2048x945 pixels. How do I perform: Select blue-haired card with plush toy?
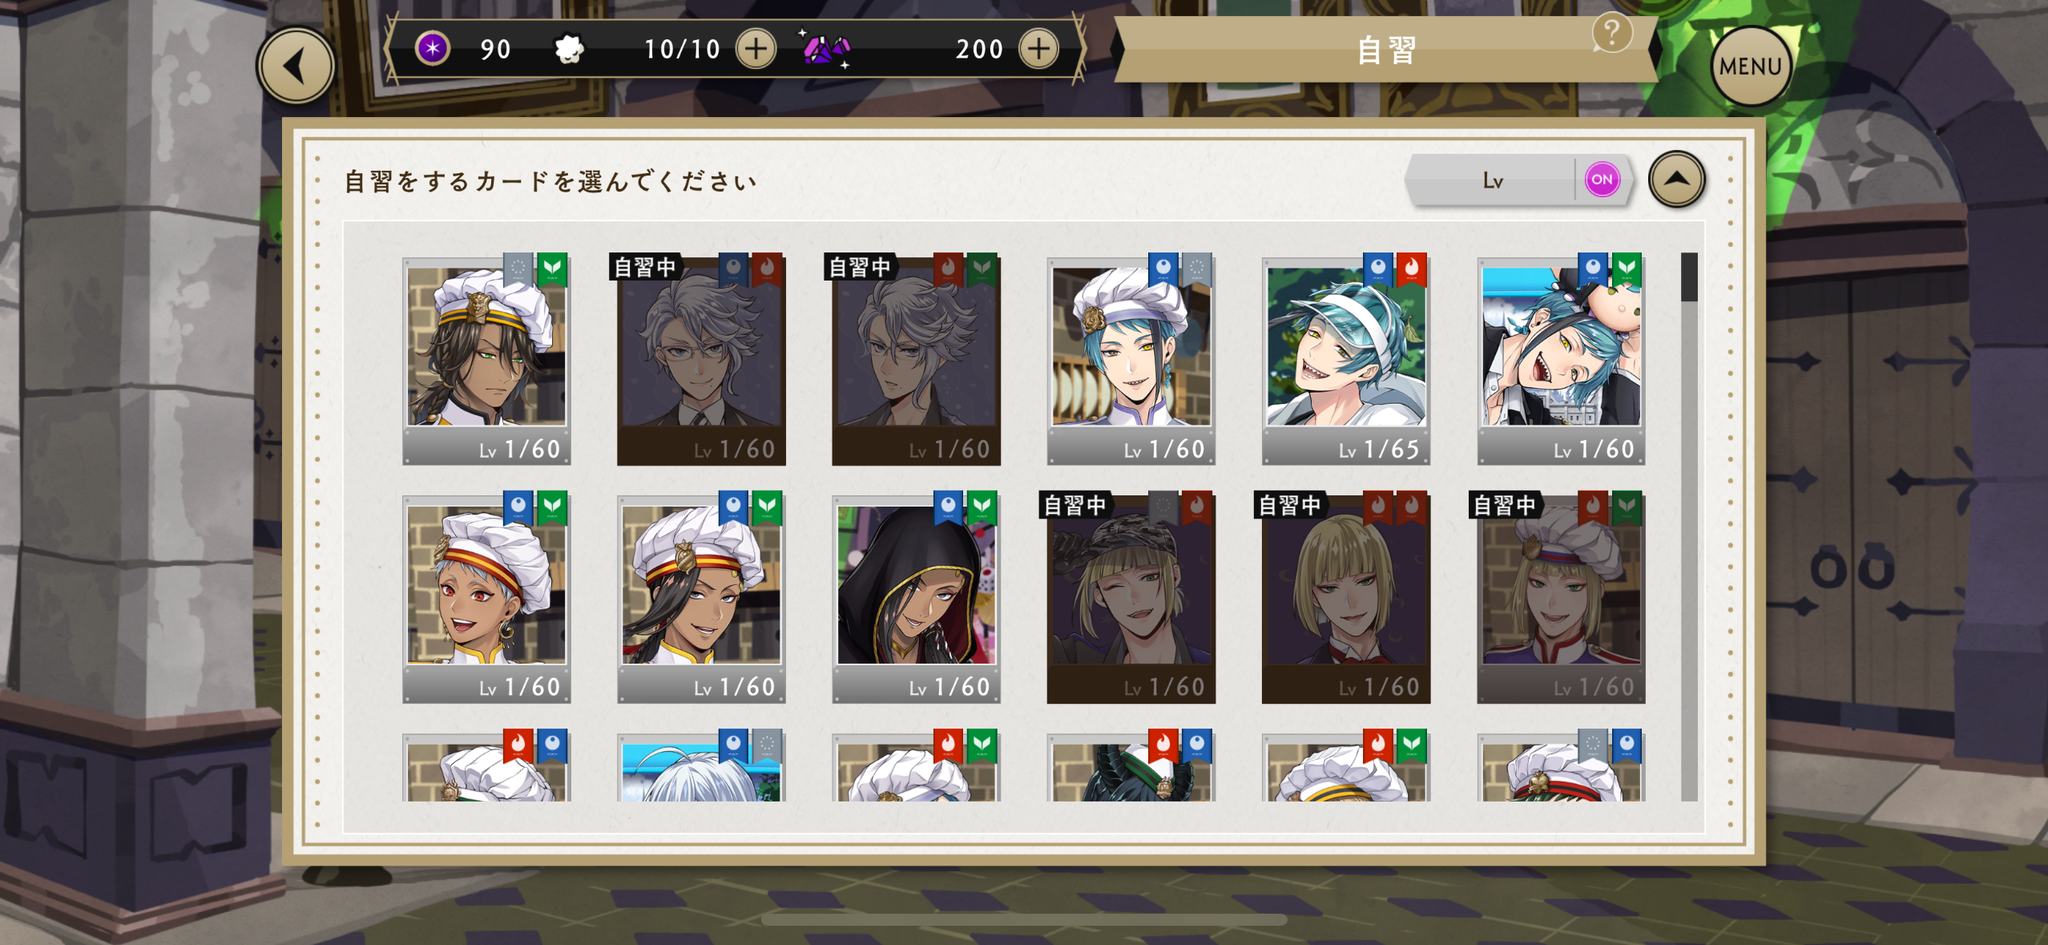pyautogui.click(x=1561, y=360)
